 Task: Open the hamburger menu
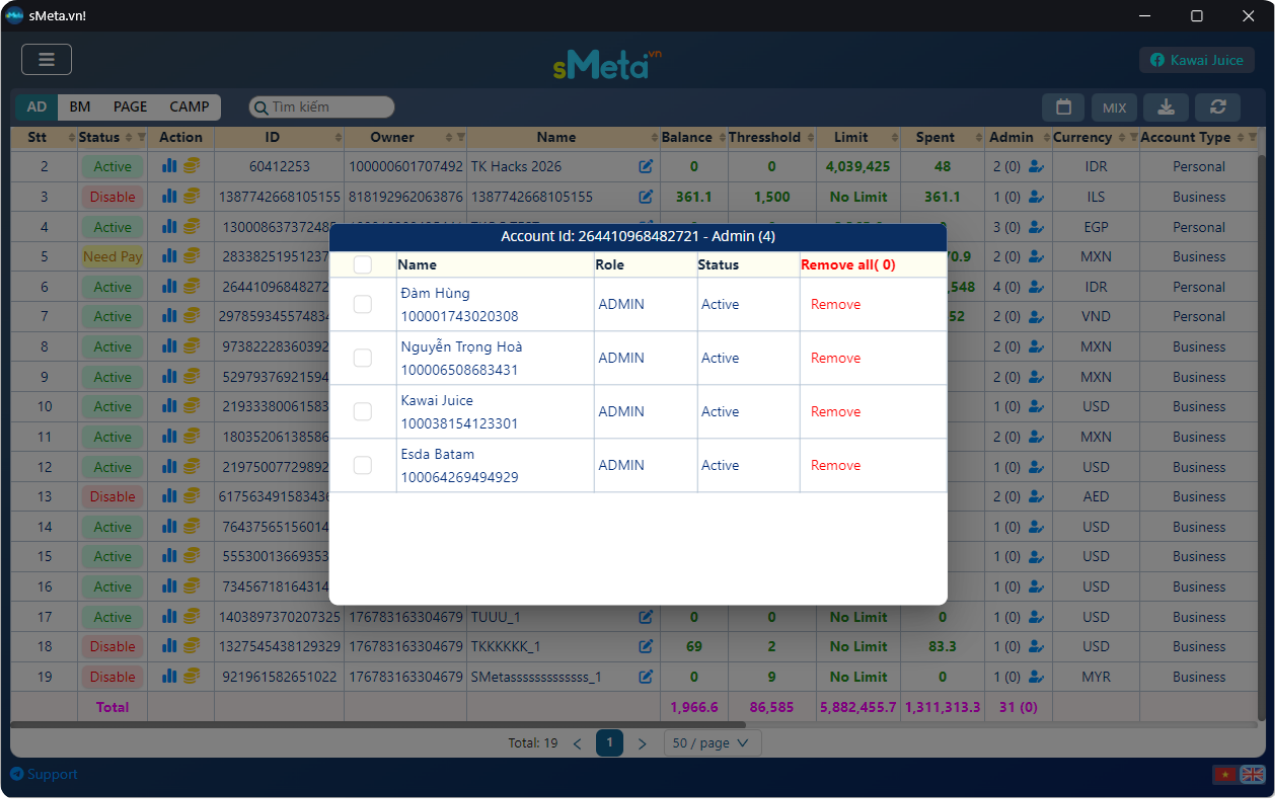[46, 60]
